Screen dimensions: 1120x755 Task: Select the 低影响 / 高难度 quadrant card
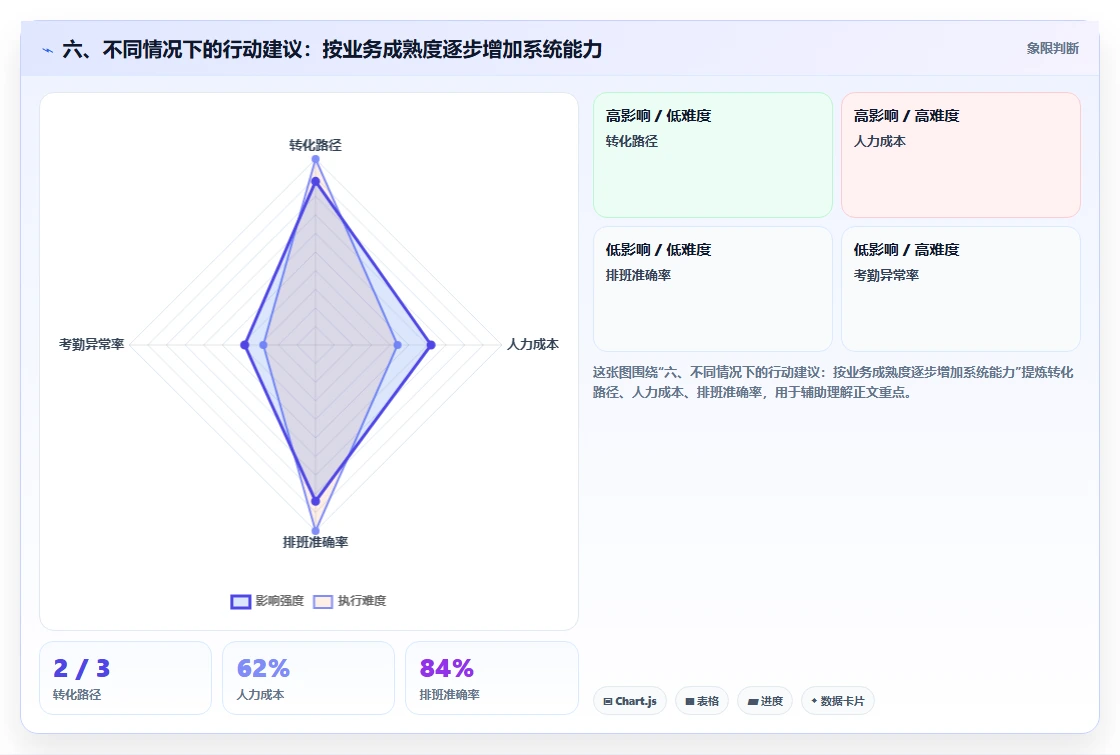[x=961, y=289]
